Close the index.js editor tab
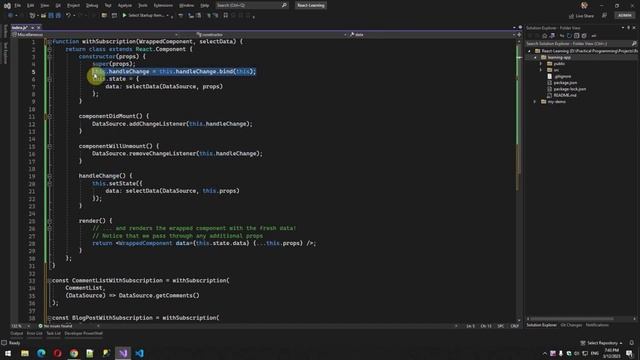The height and width of the screenshot is (360, 640). [x=39, y=27]
